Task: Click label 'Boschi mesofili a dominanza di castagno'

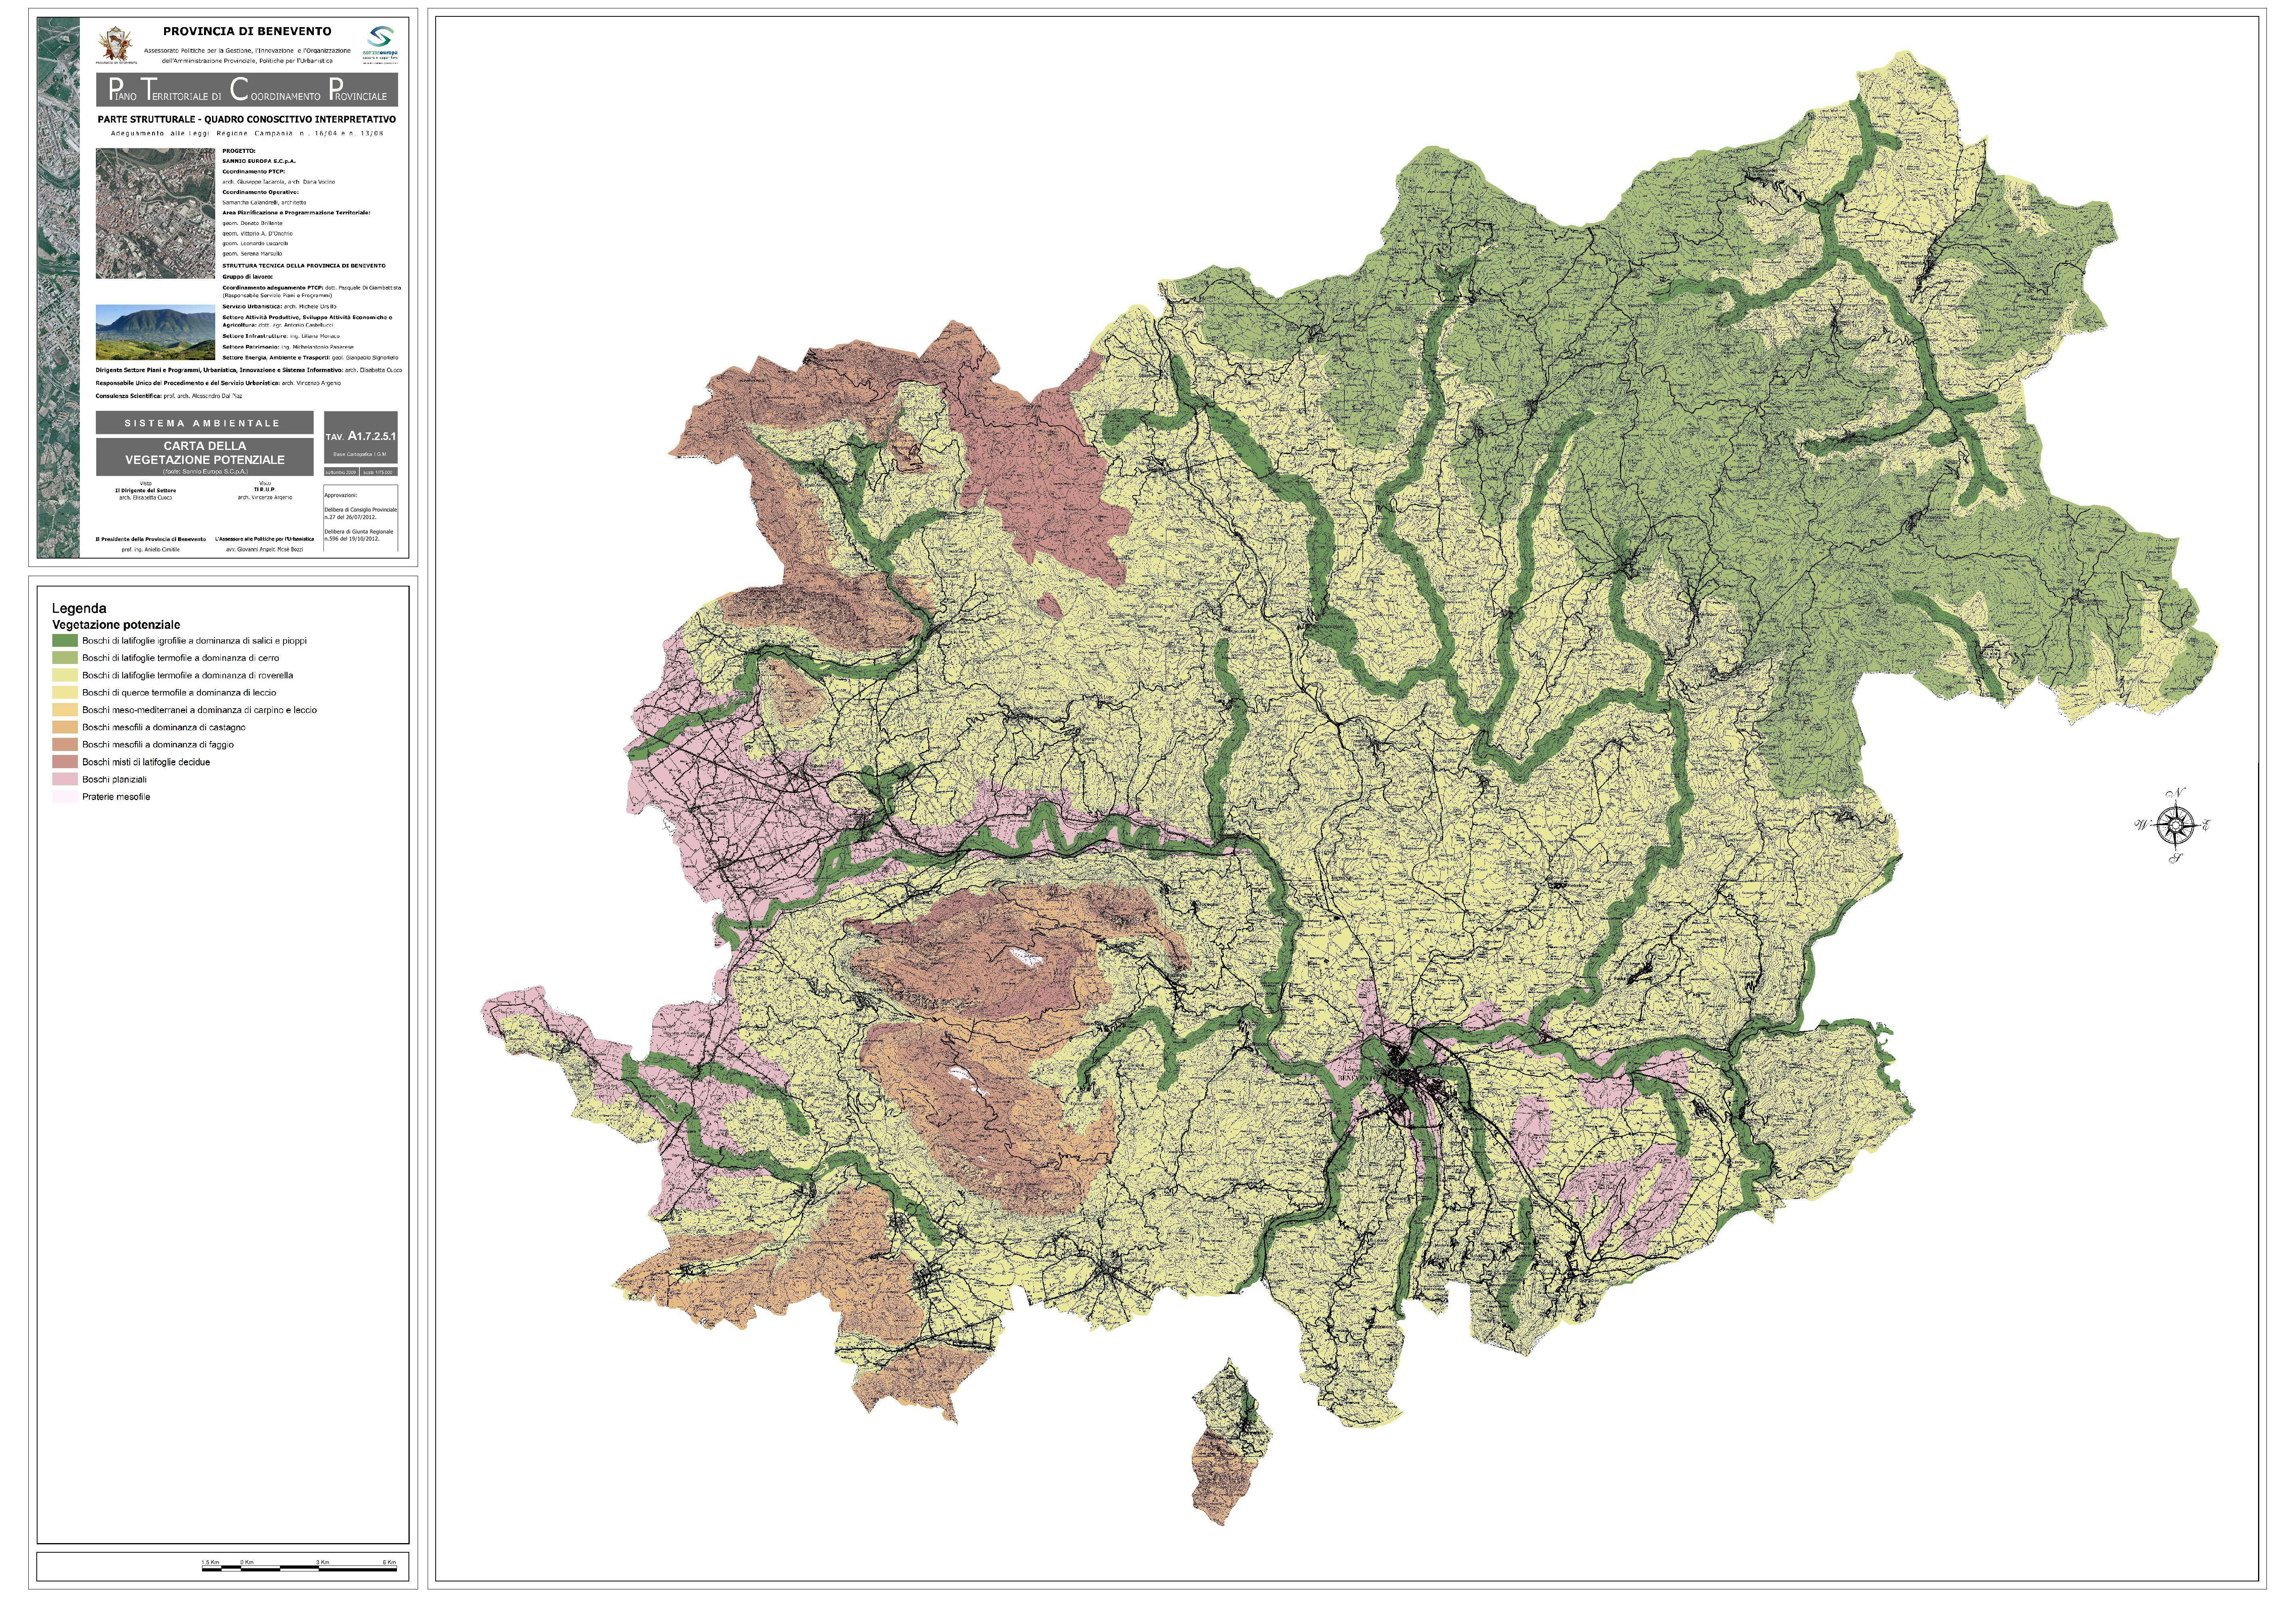Action: tap(164, 727)
